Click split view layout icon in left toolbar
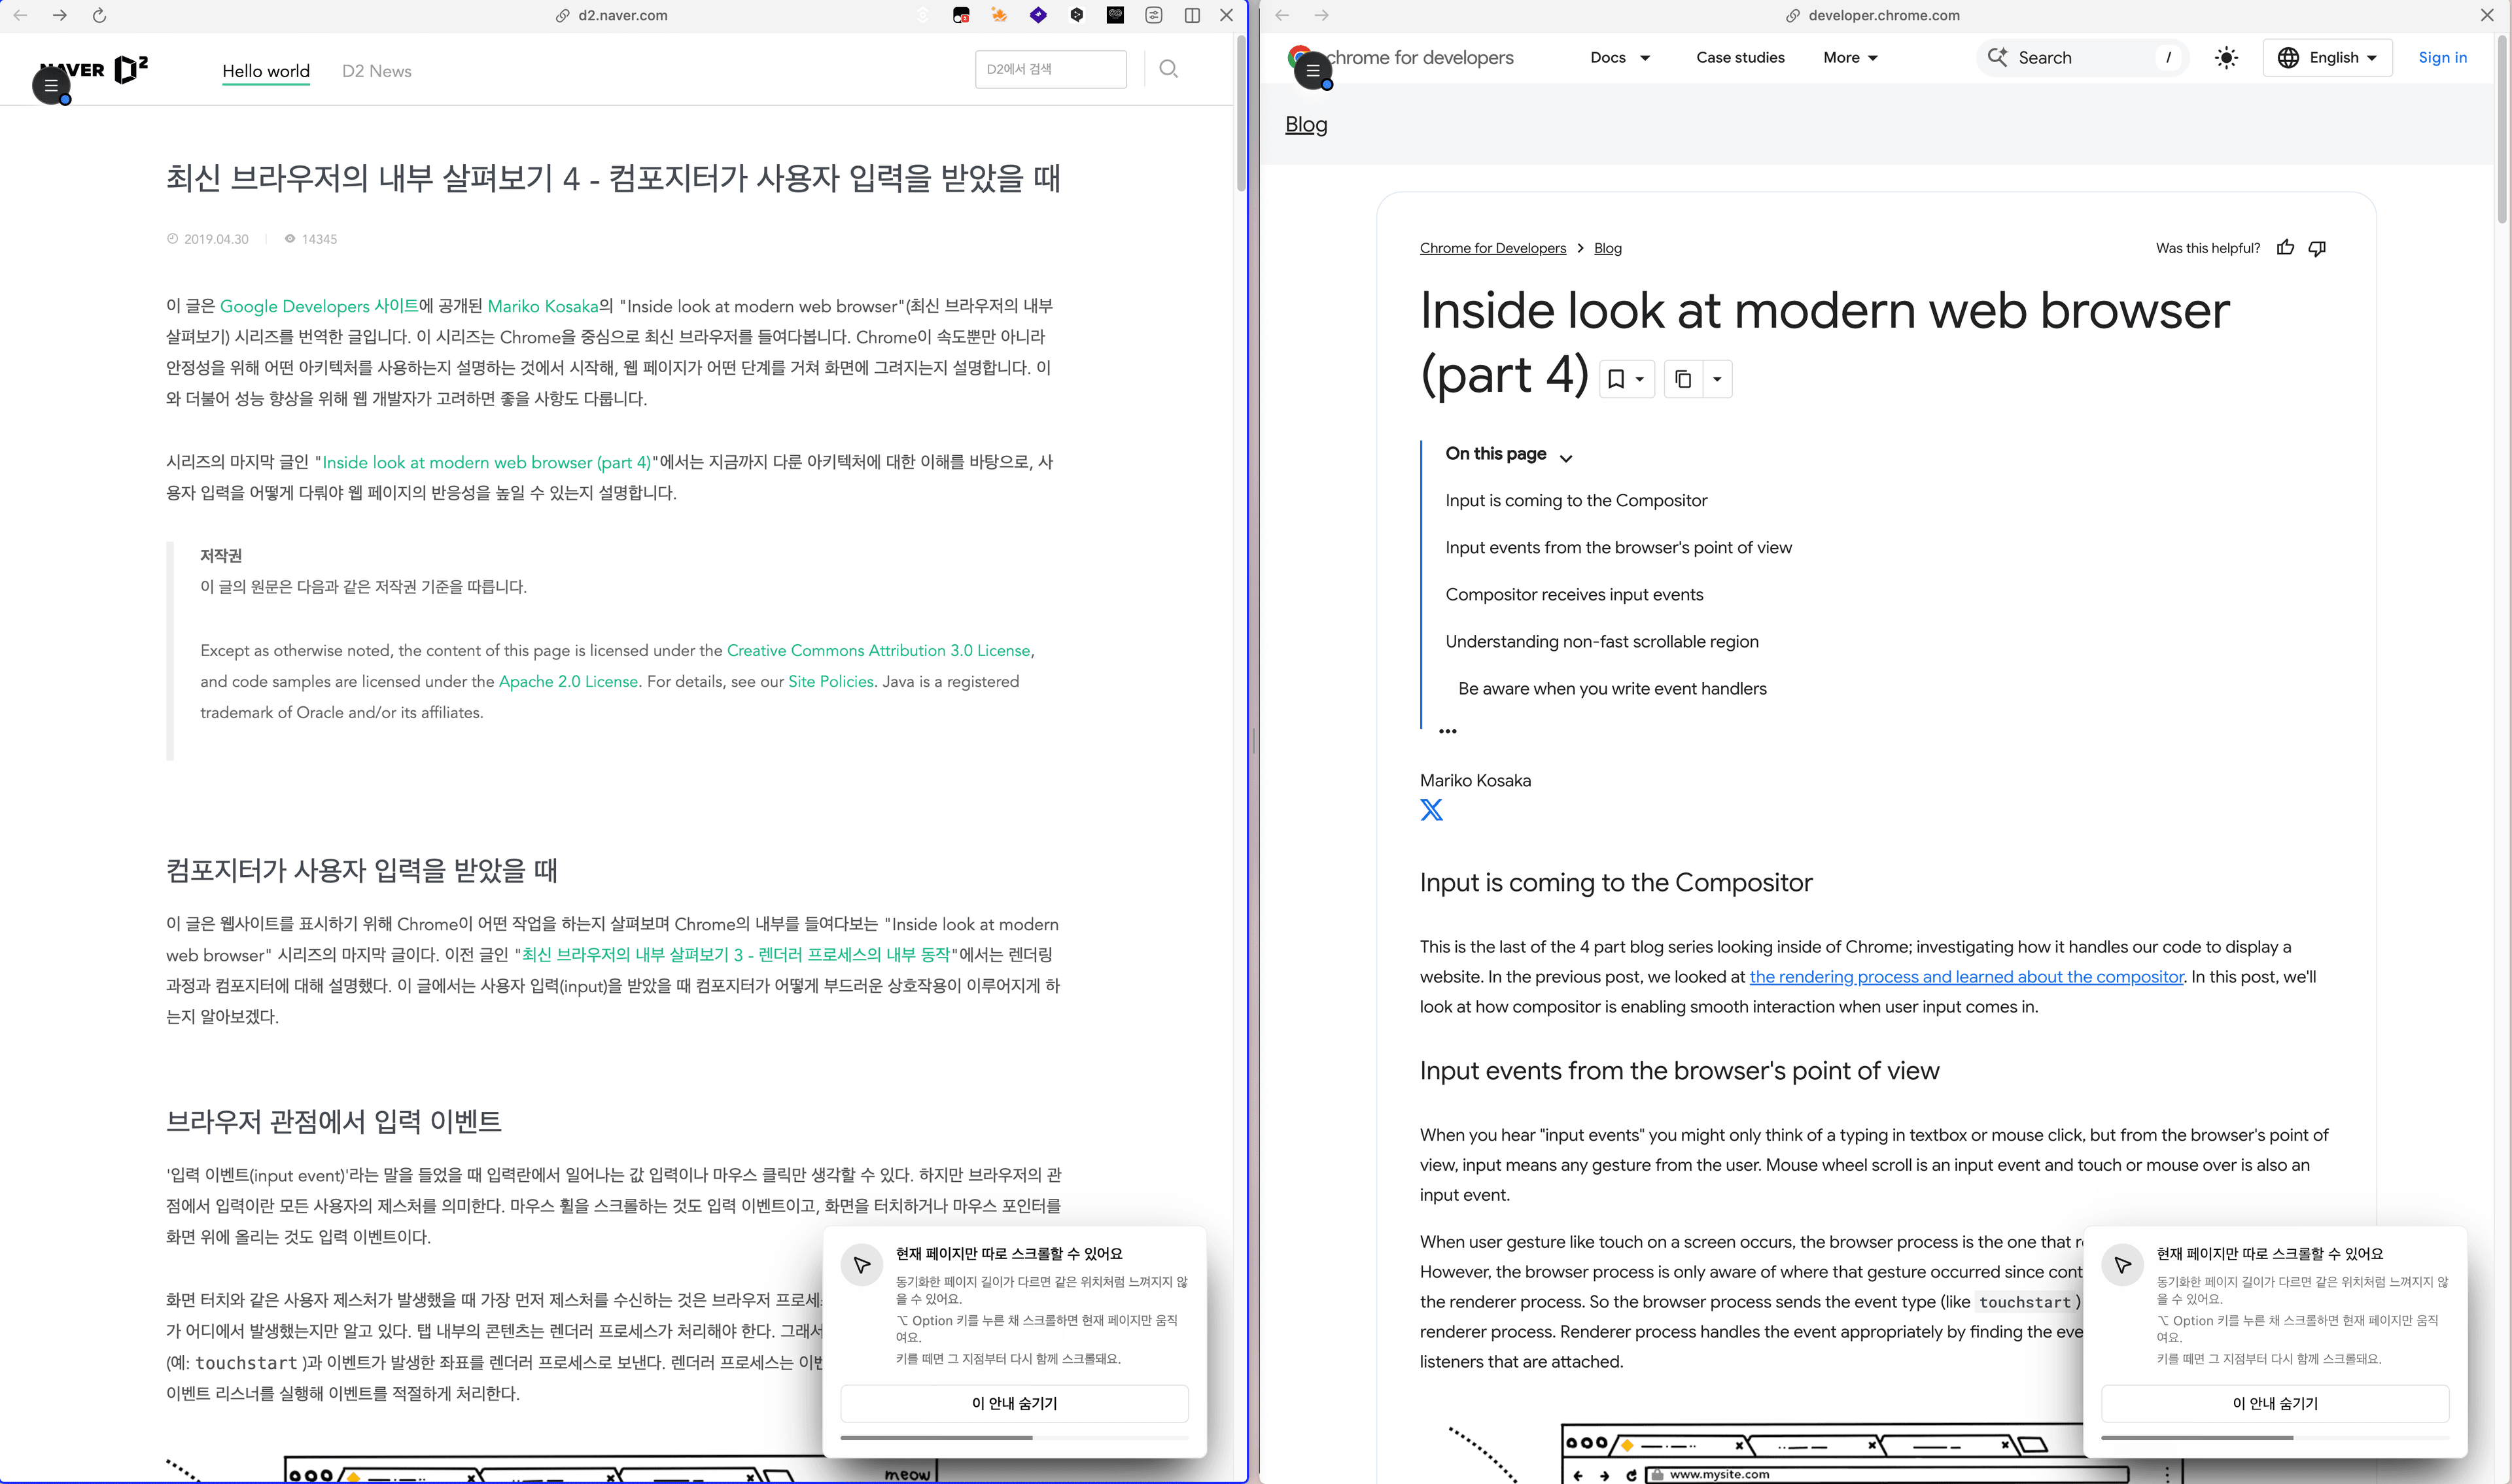The width and height of the screenshot is (2512, 1484). [1192, 15]
